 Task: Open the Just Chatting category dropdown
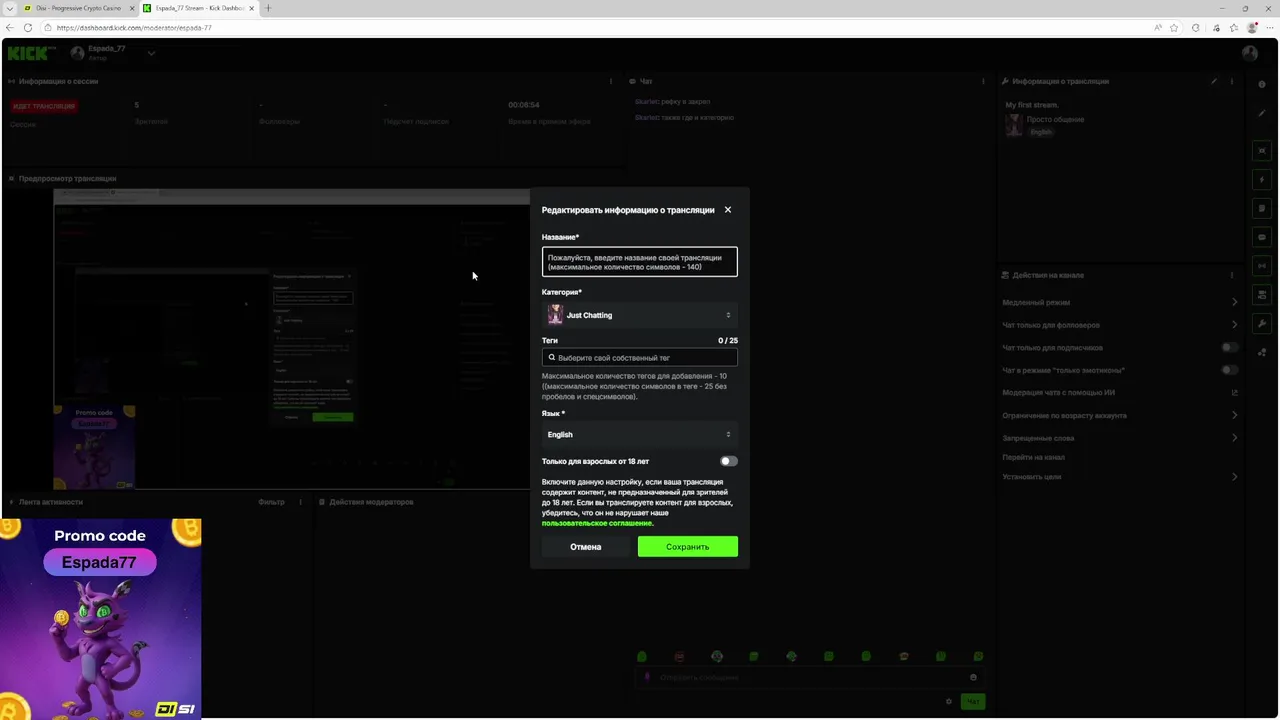click(640, 315)
